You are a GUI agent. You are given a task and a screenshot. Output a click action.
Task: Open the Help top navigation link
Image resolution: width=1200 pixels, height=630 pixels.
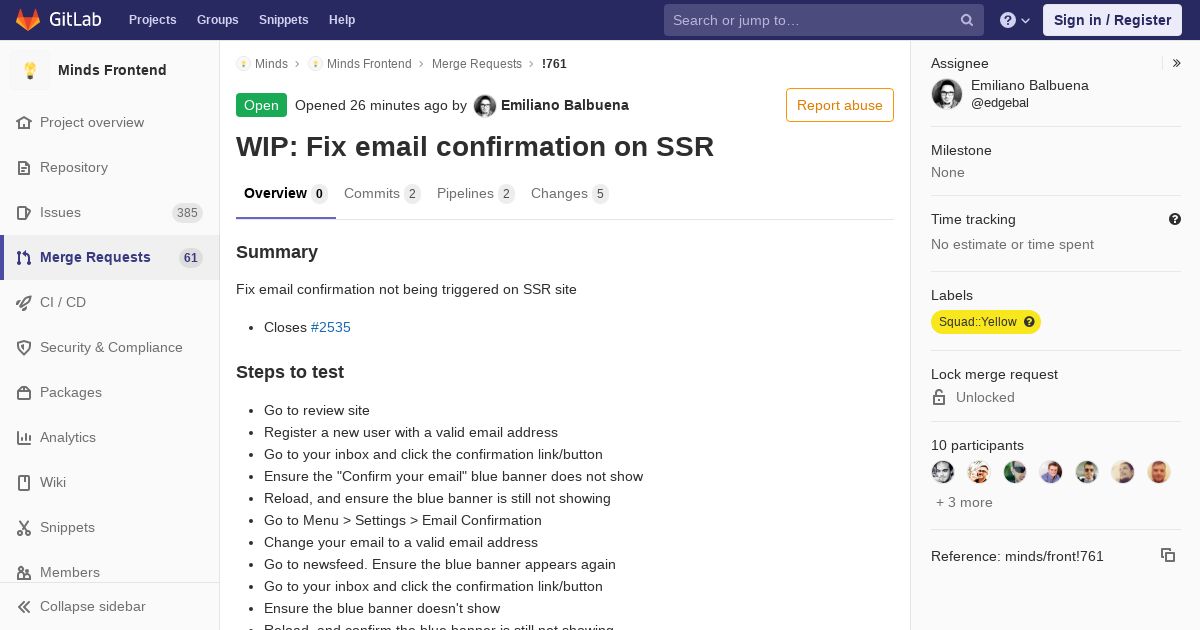342,20
